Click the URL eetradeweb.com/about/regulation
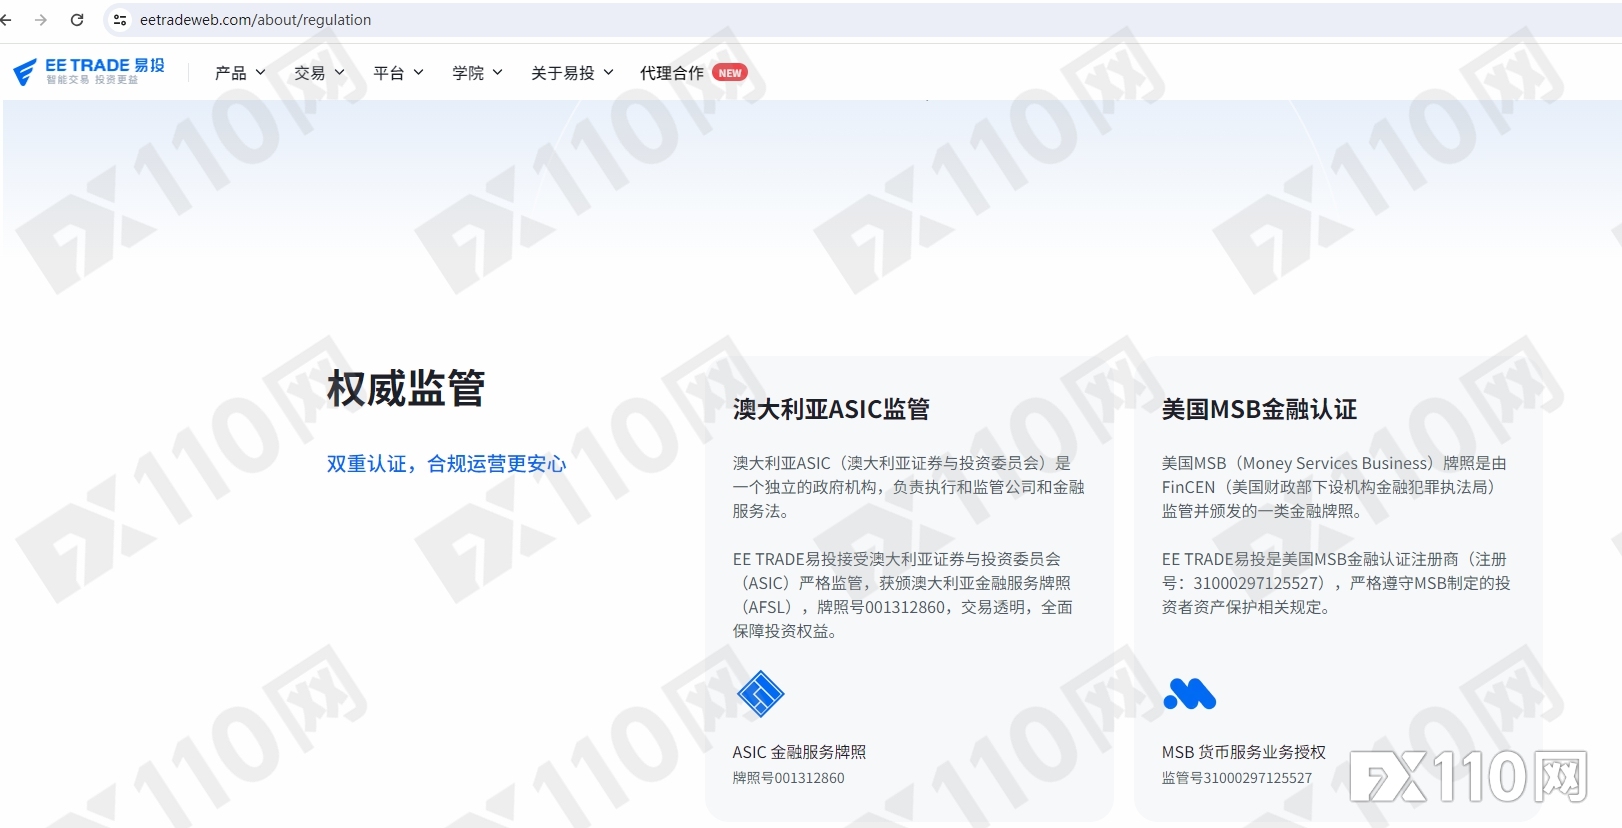 tap(255, 20)
